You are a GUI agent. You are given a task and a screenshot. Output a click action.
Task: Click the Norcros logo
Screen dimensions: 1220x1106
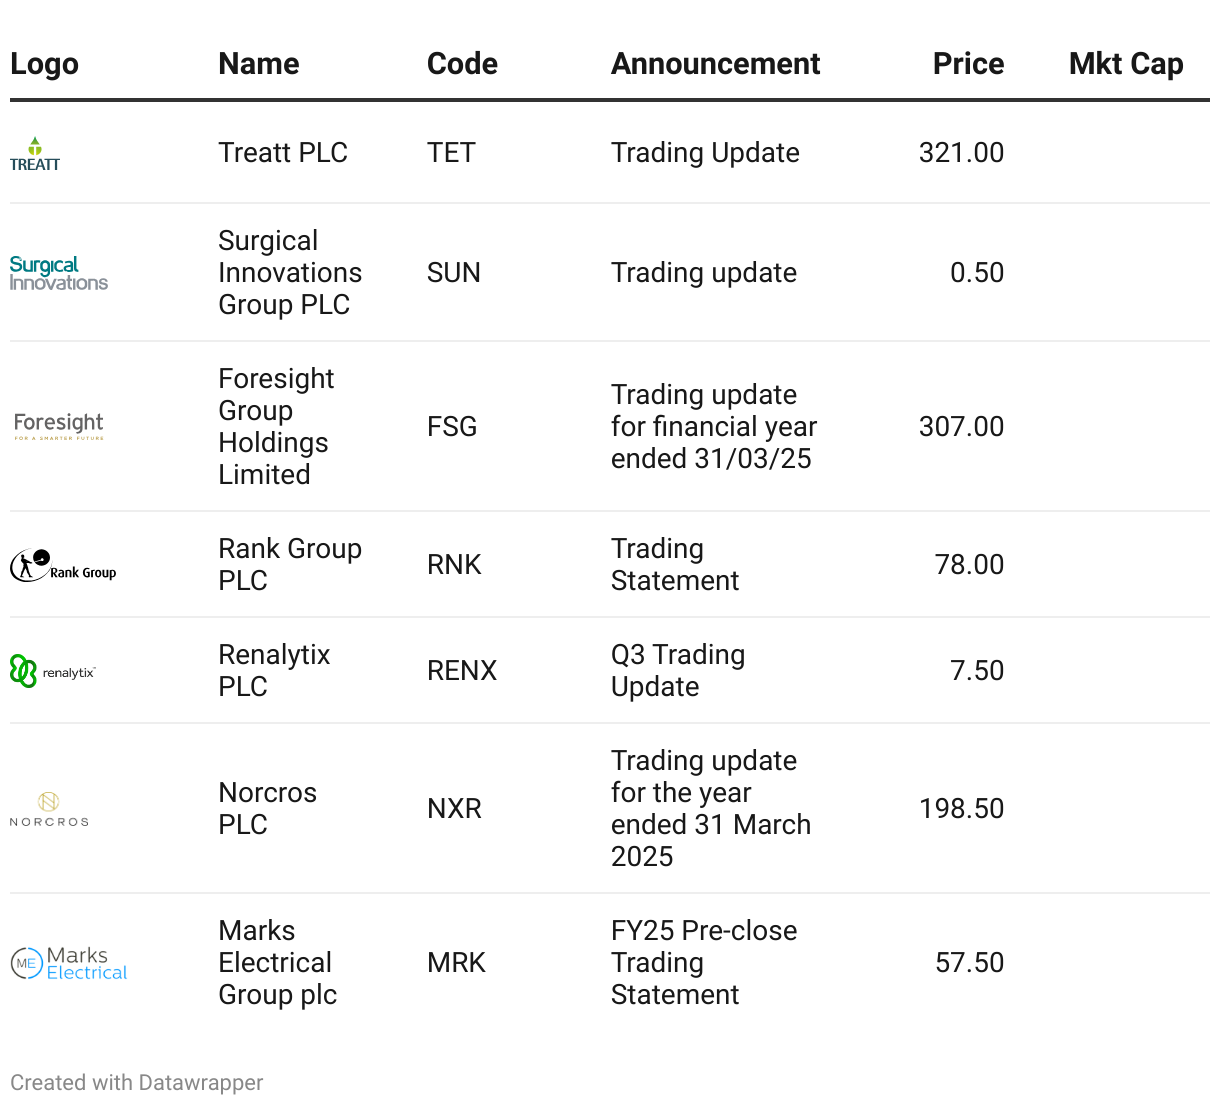click(x=49, y=809)
